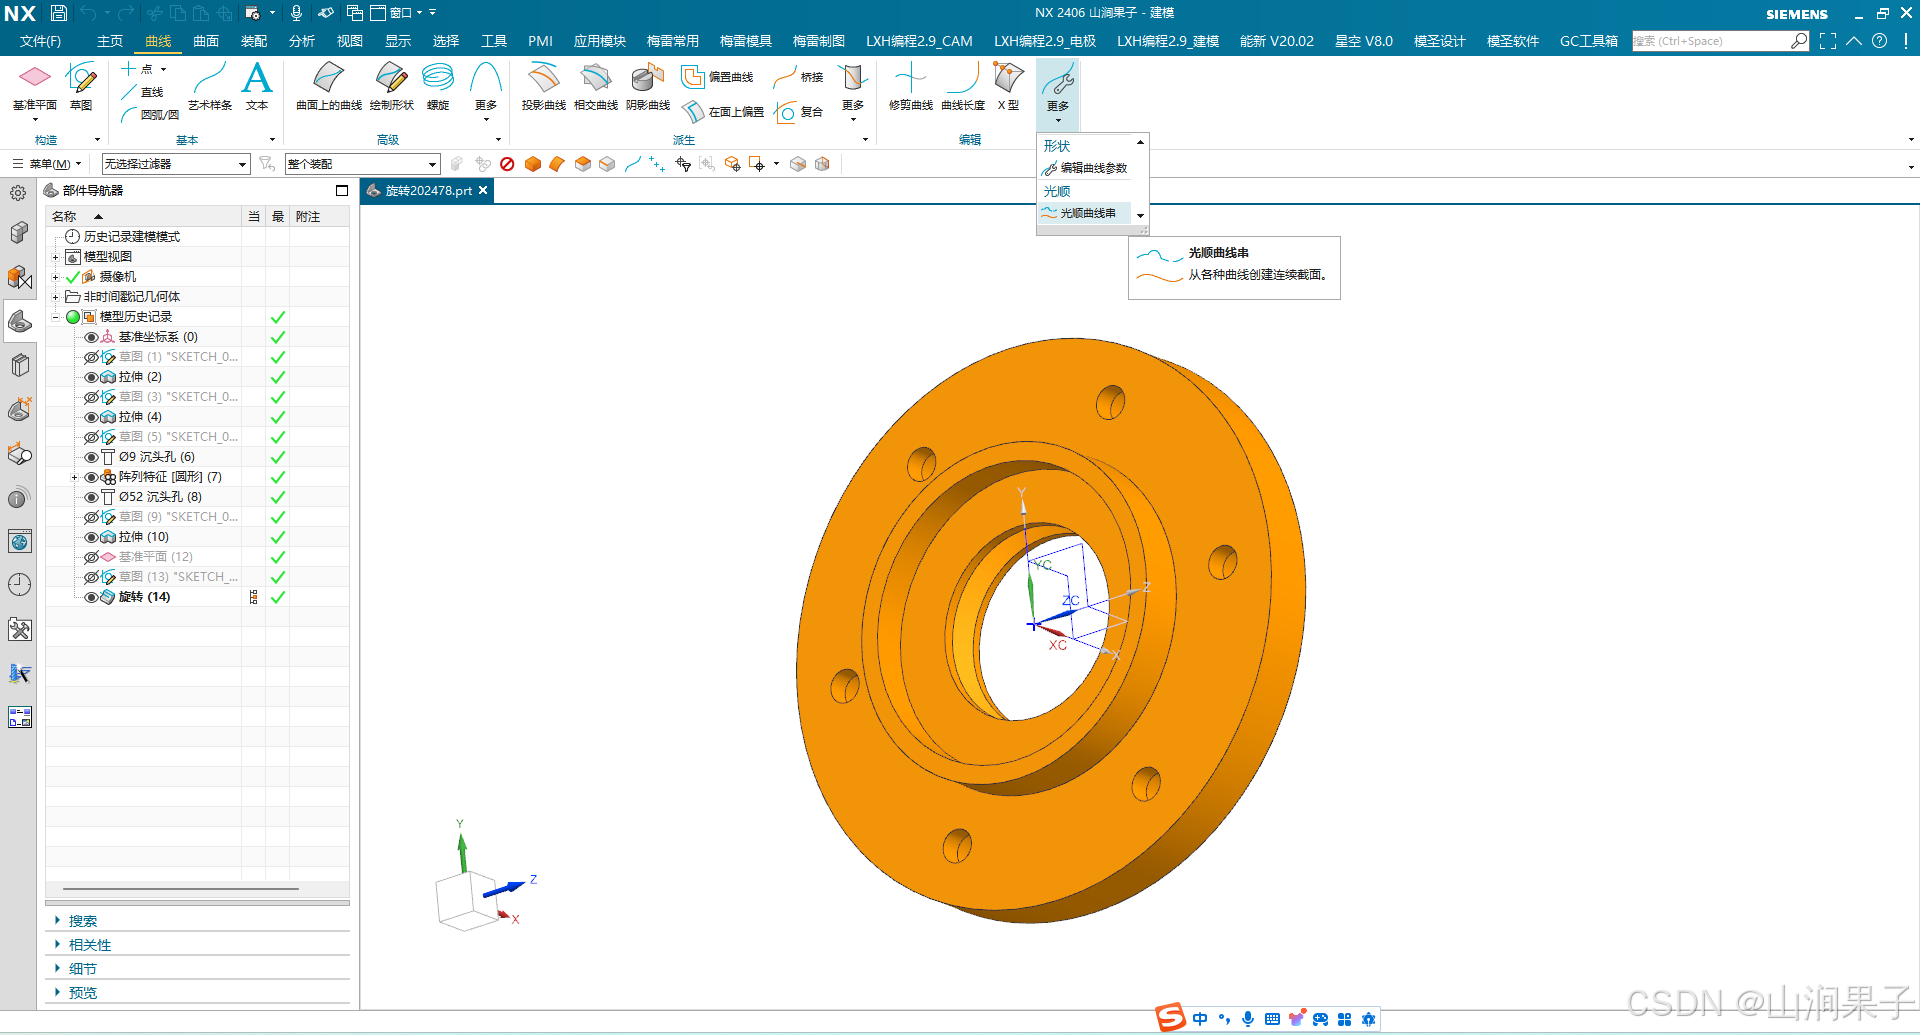
Task: Open the 阴影曲线 shadow curve tool
Action: click(x=648, y=86)
